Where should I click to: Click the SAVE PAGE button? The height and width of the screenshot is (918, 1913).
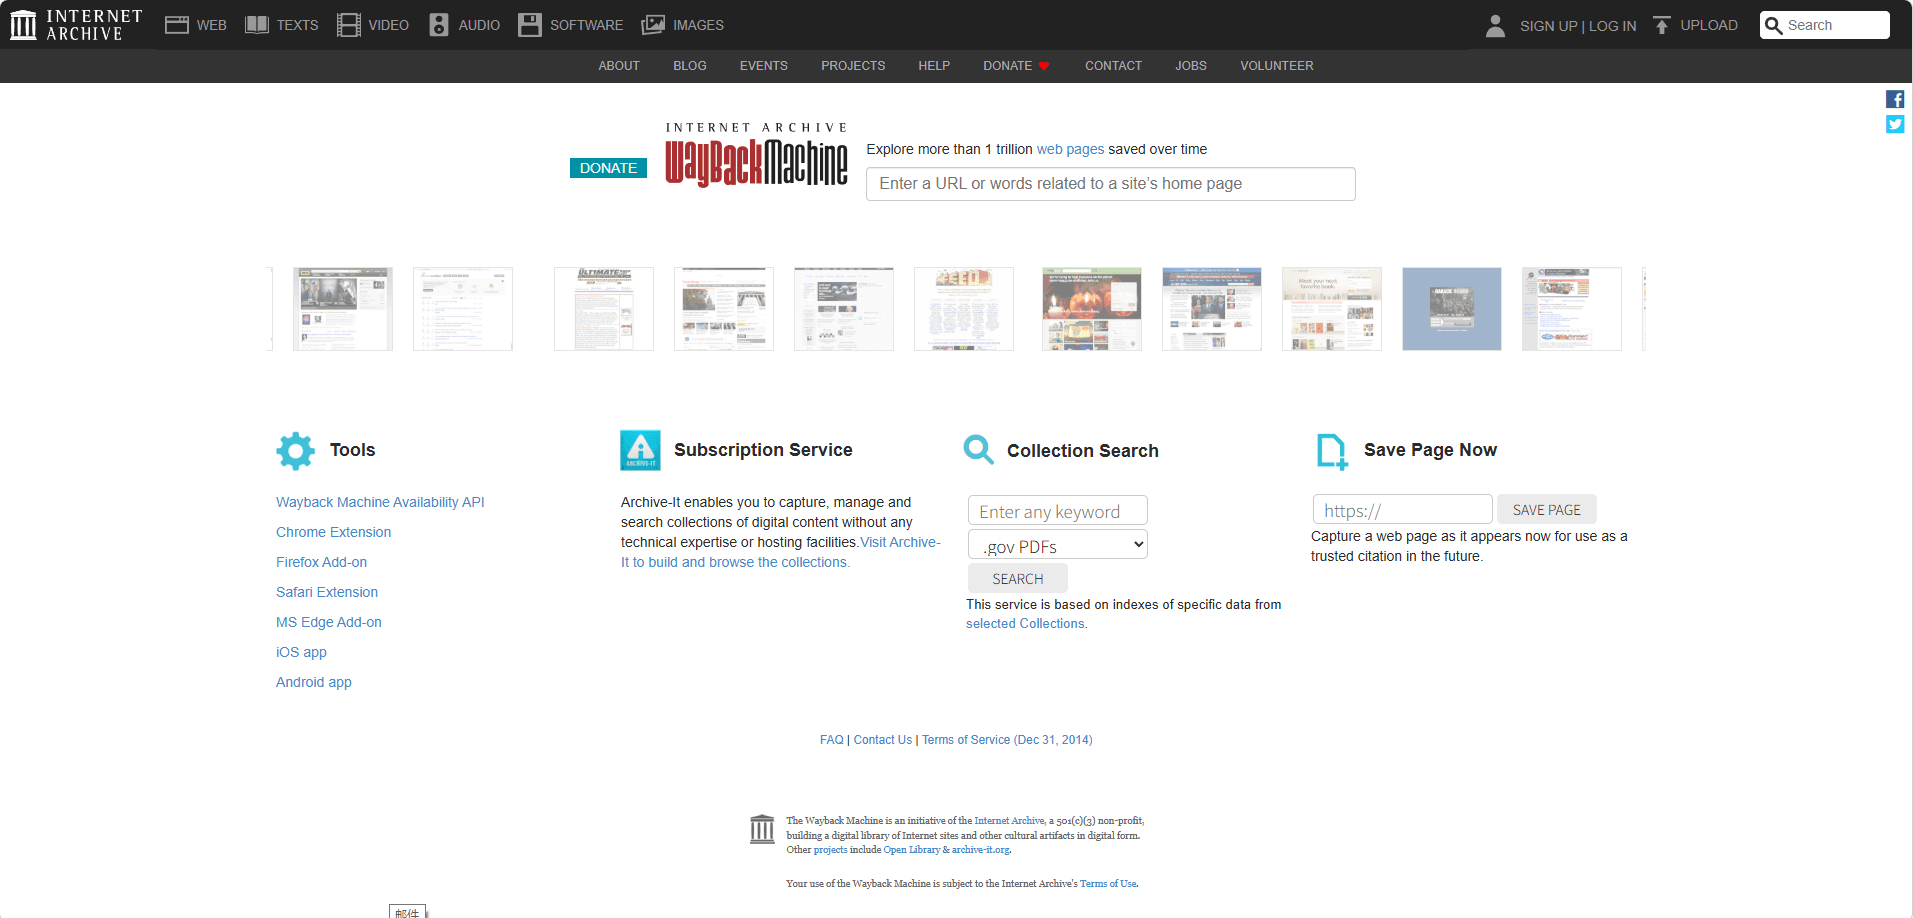(x=1547, y=510)
